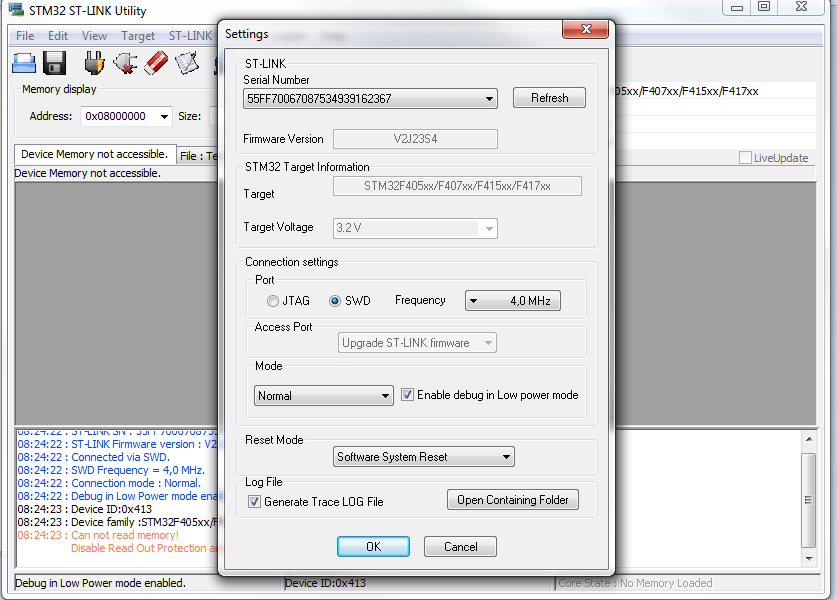
Task: Click the log line 'Connection mode : Normal.'
Action: (x=109, y=483)
